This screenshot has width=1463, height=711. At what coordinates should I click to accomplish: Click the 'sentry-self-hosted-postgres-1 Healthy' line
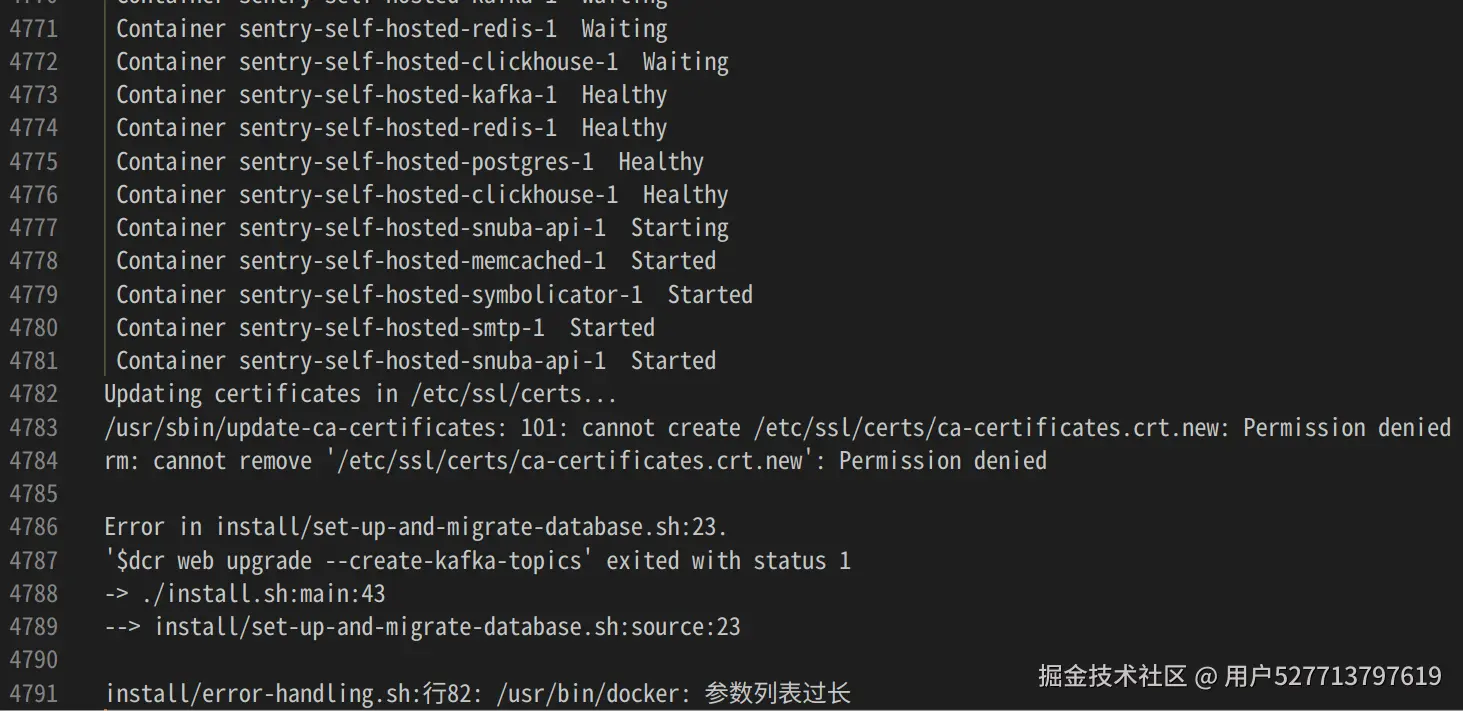[410, 162]
